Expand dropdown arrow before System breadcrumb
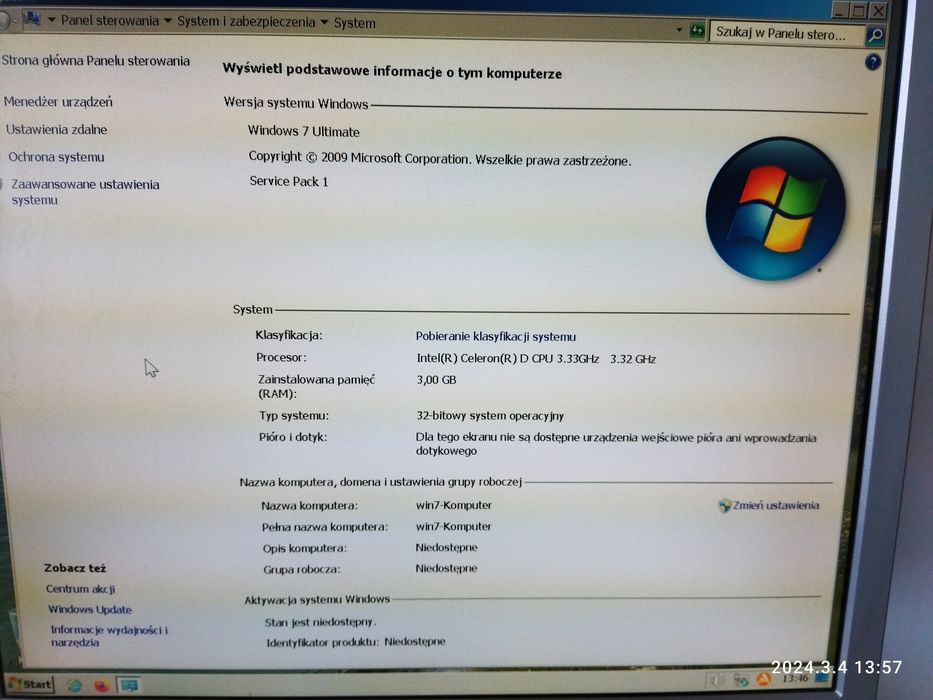This screenshot has height=700, width=933. pyautogui.click(x=324, y=23)
